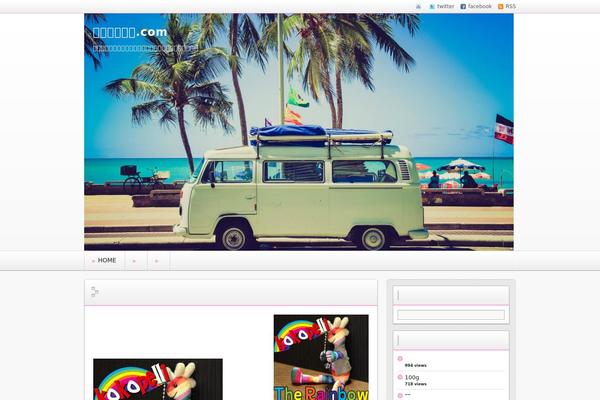Click the facebook logo icon
This screenshot has height=400, width=600.
pyautogui.click(x=463, y=7)
